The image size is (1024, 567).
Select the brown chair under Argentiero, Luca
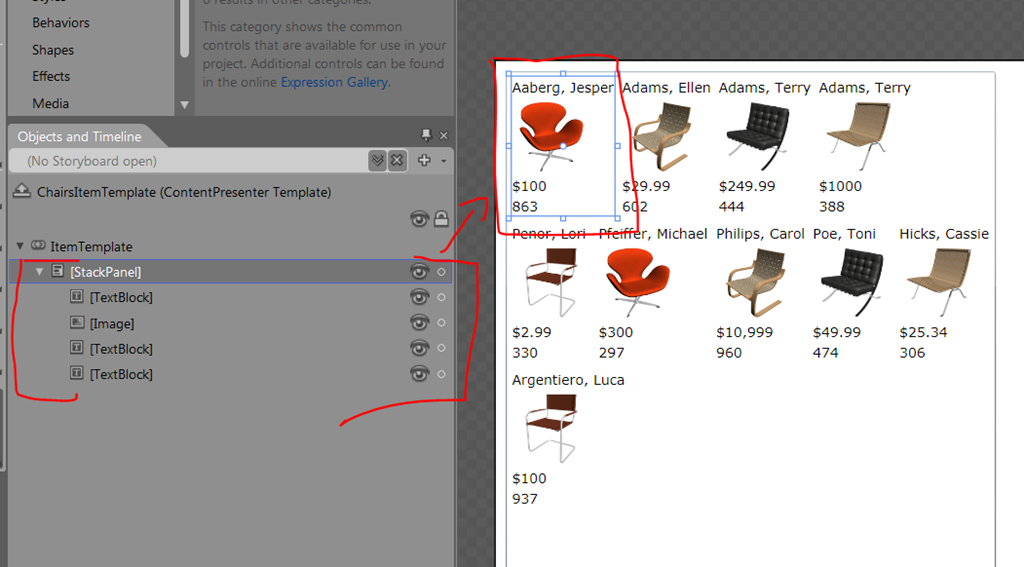point(552,429)
